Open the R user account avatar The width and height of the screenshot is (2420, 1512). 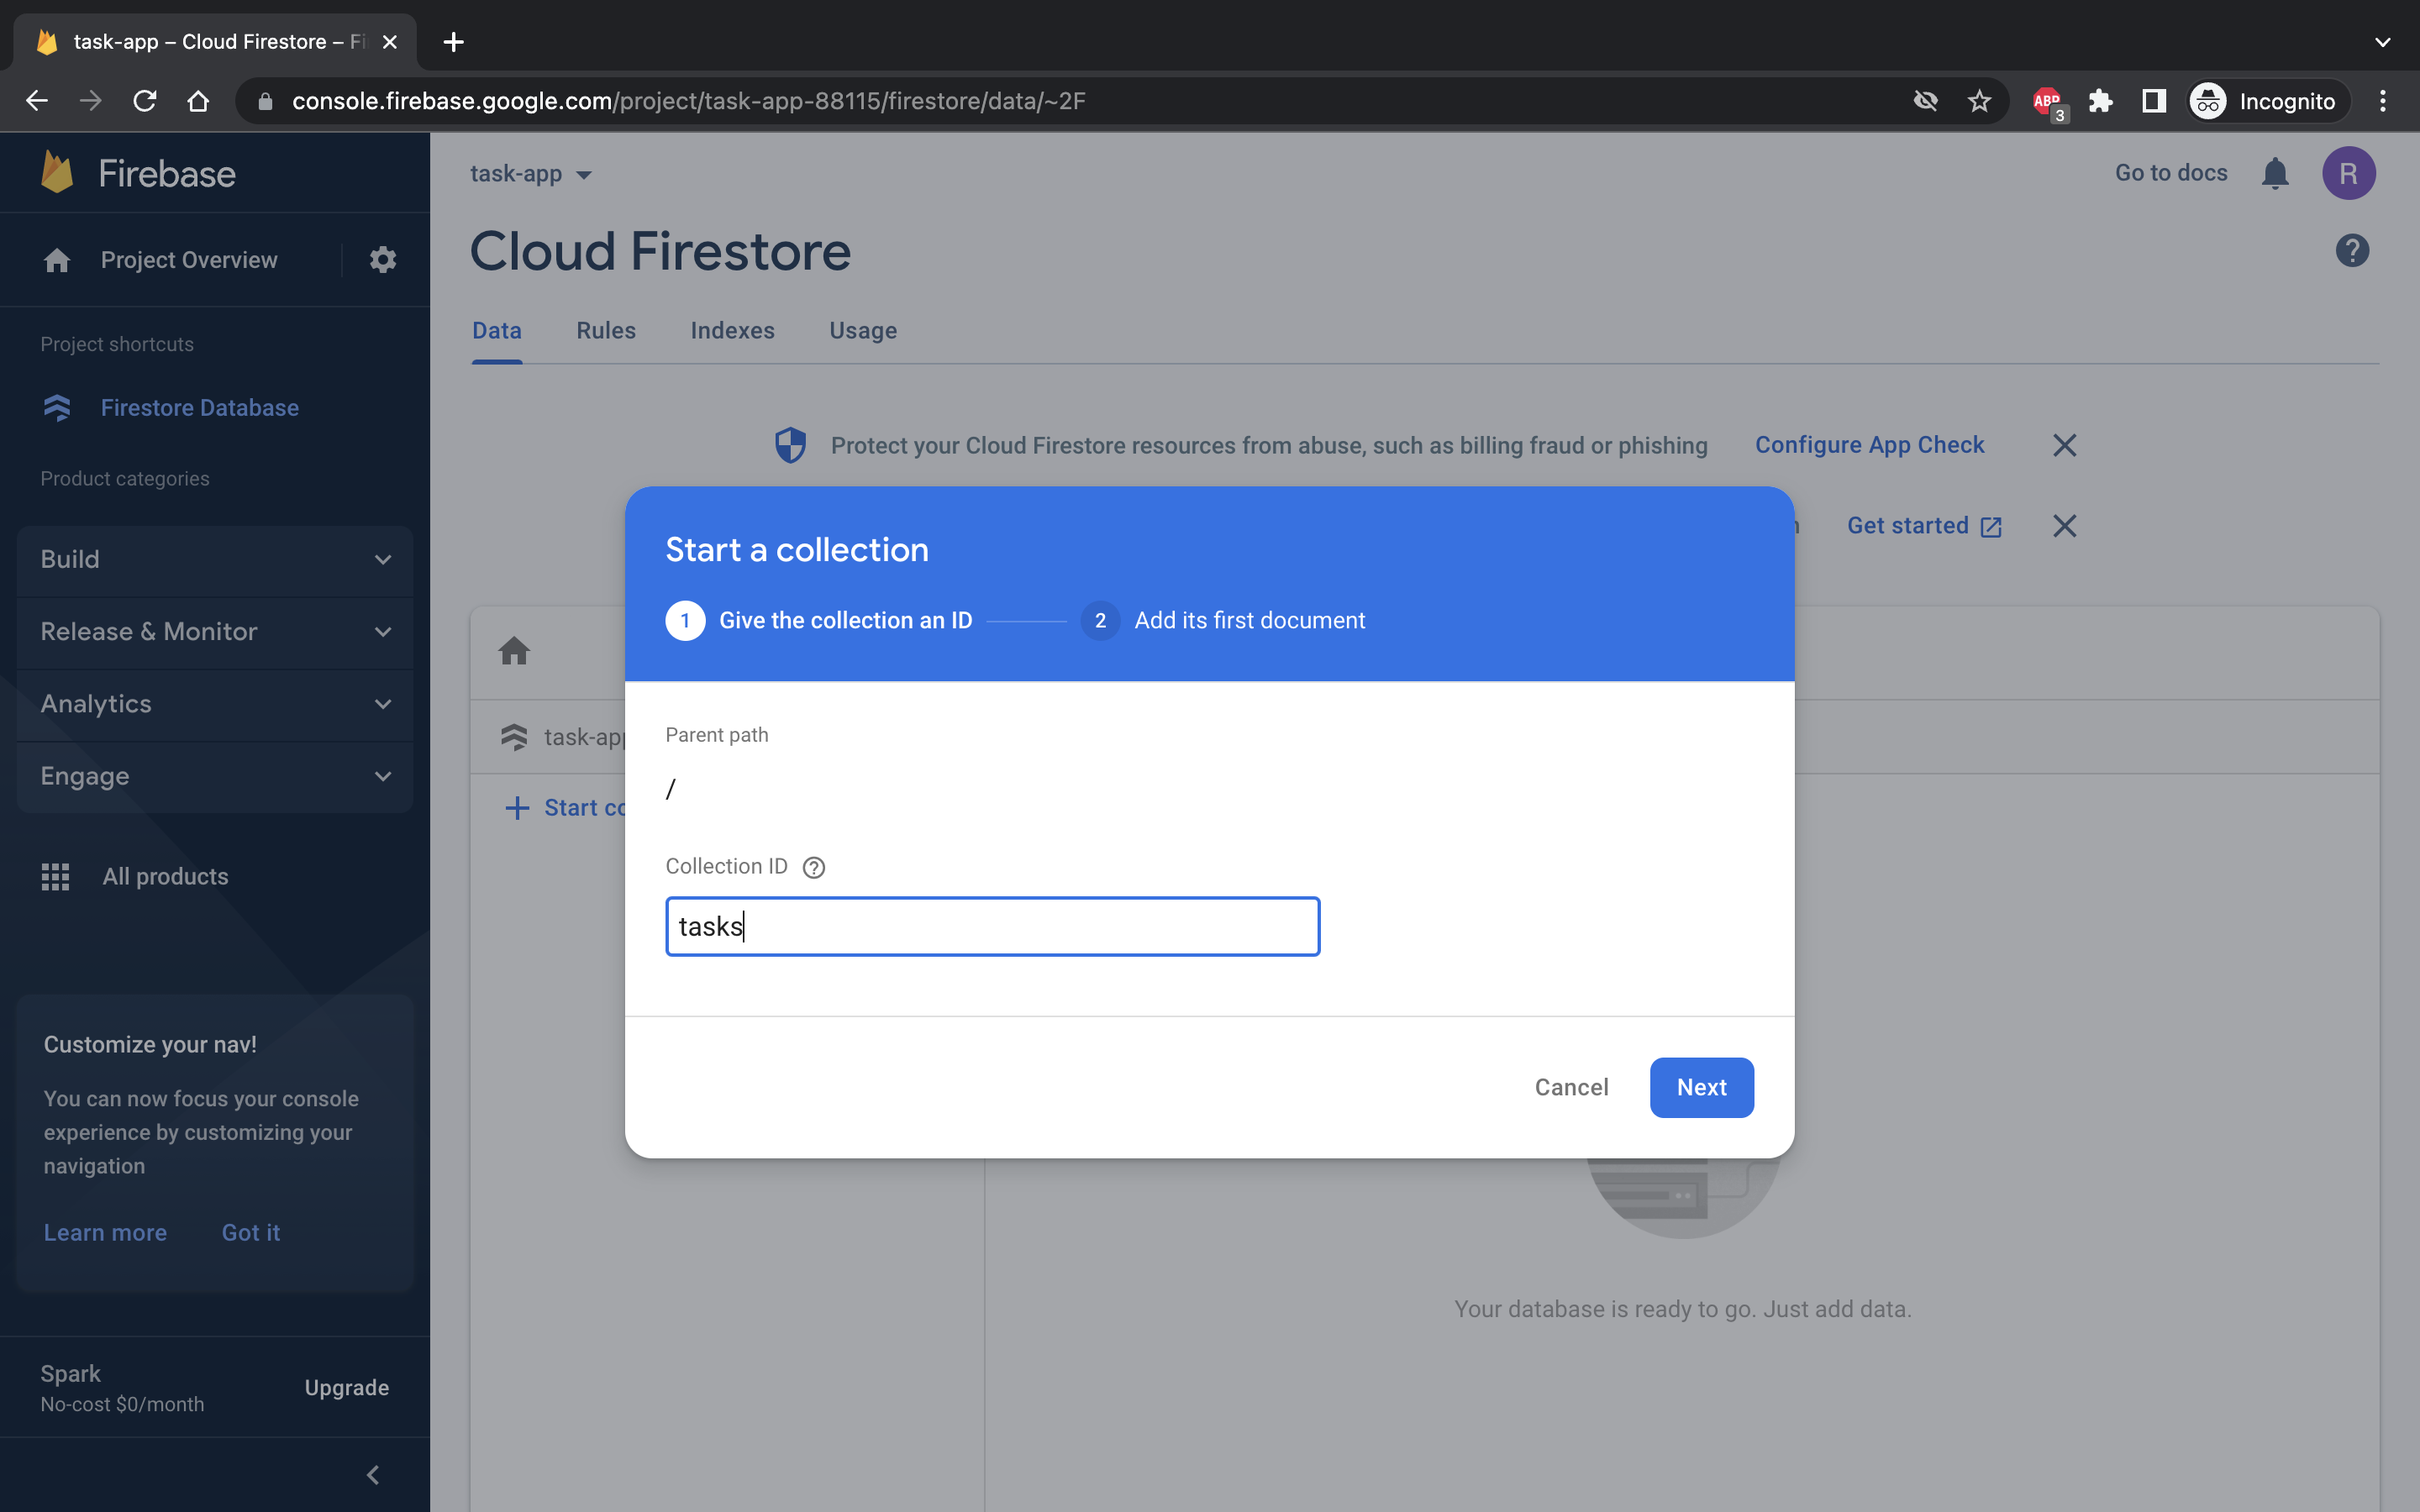point(2347,173)
